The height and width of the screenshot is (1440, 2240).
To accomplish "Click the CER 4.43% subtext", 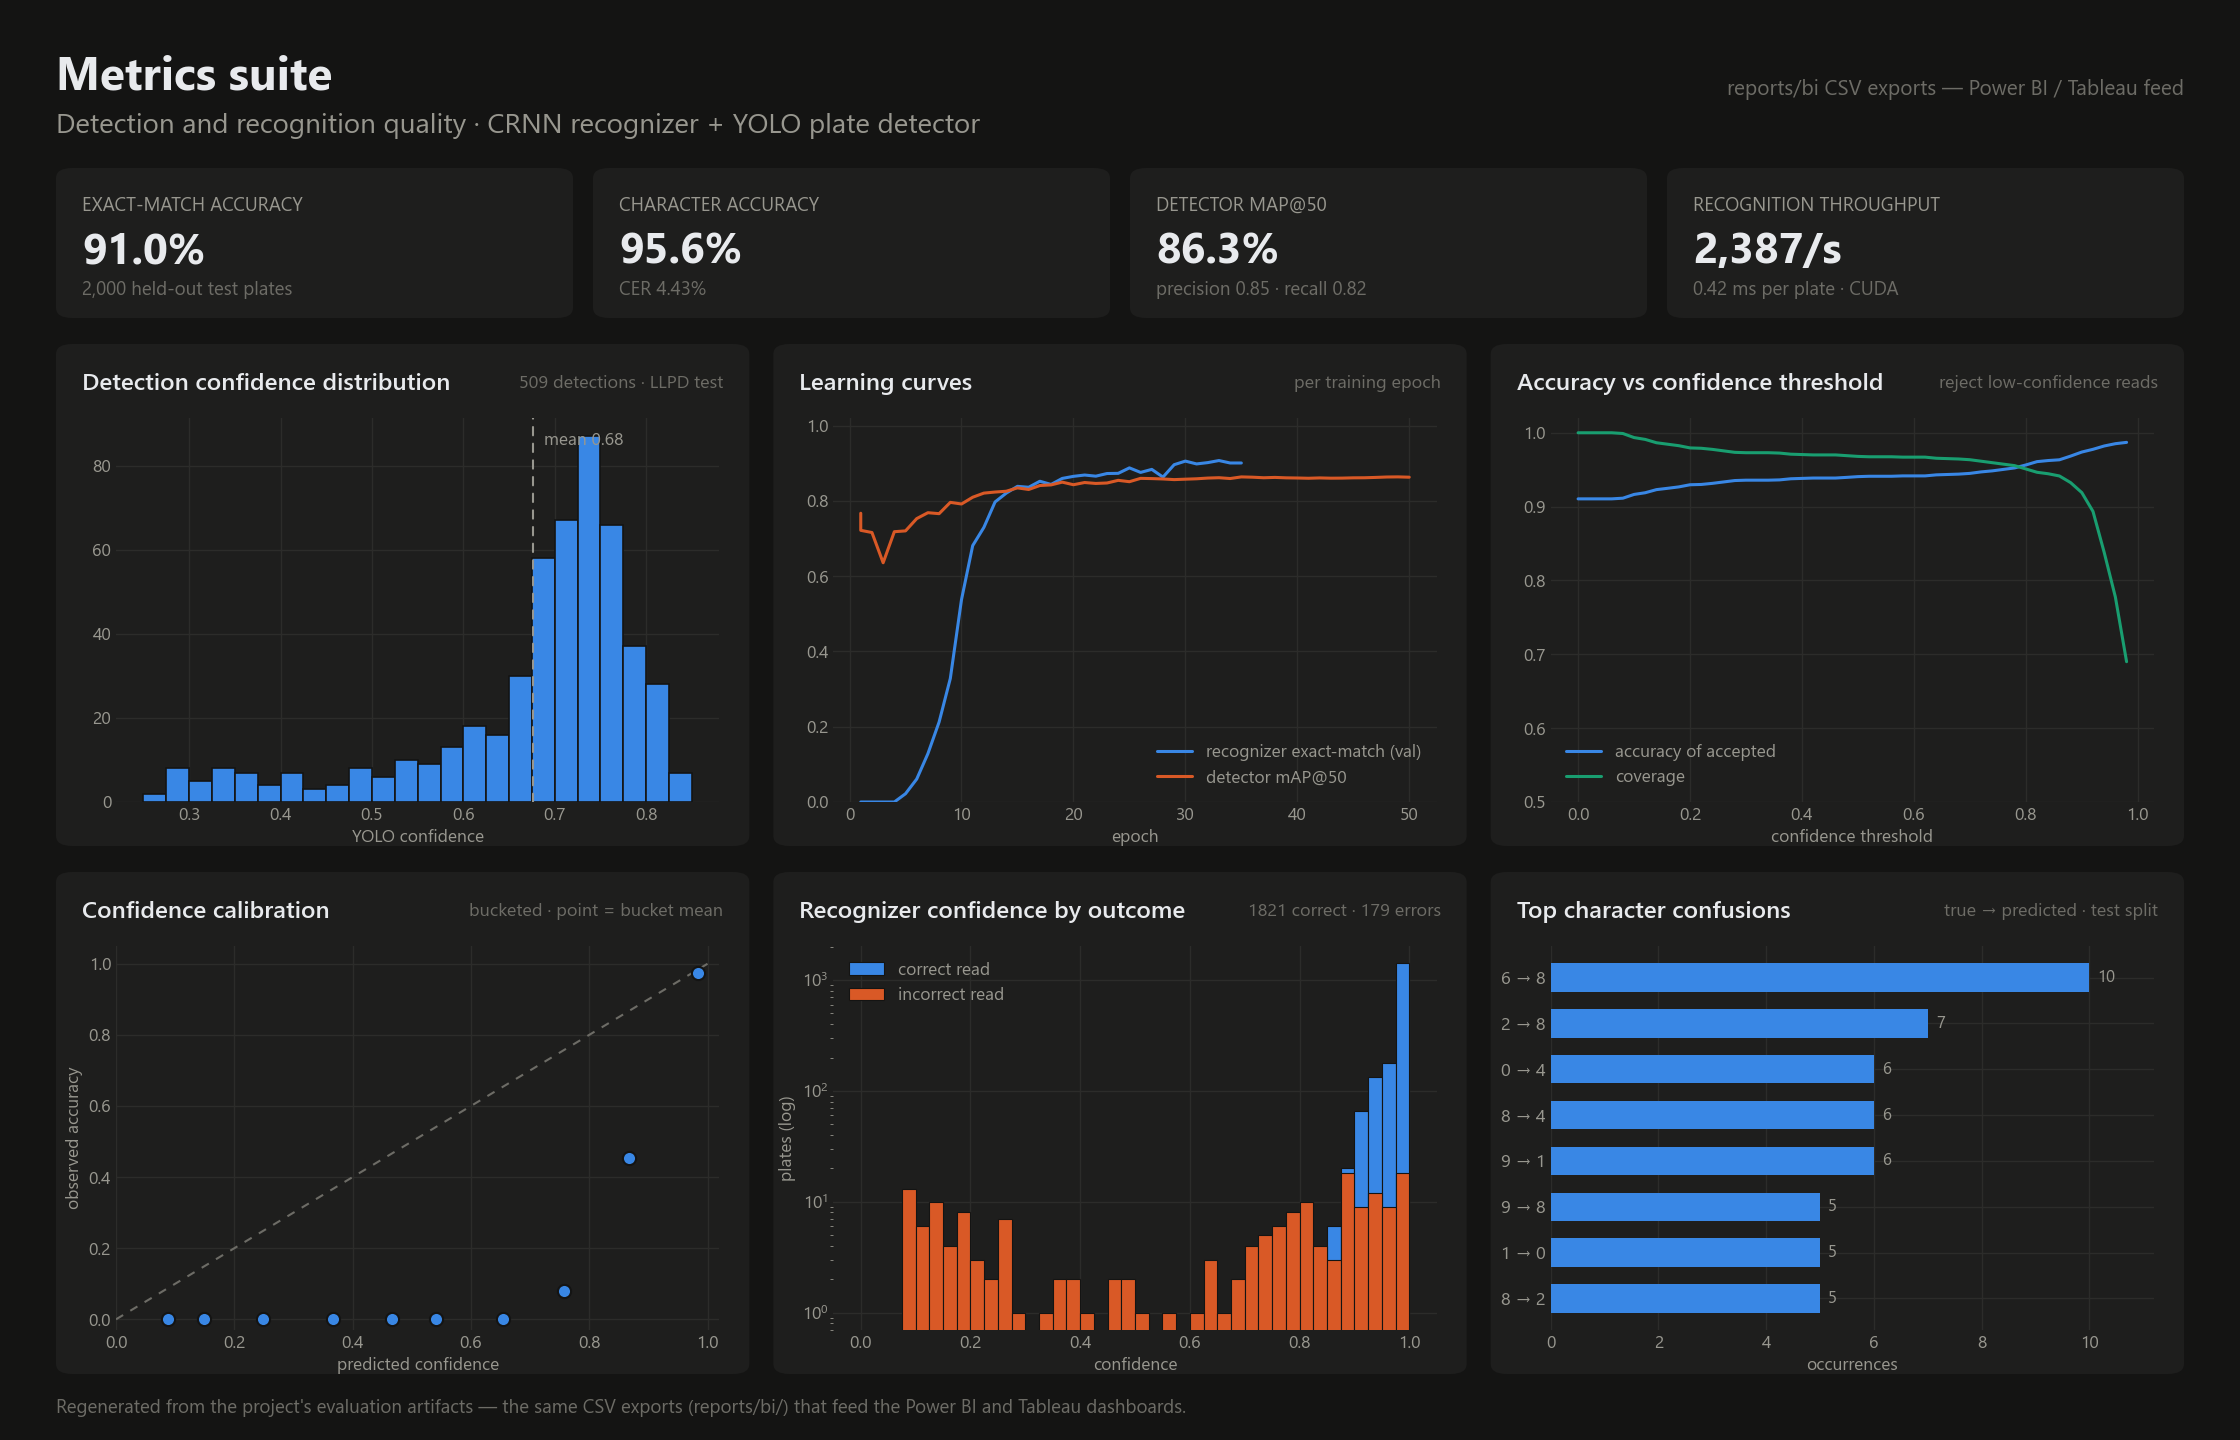I will pyautogui.click(x=662, y=288).
